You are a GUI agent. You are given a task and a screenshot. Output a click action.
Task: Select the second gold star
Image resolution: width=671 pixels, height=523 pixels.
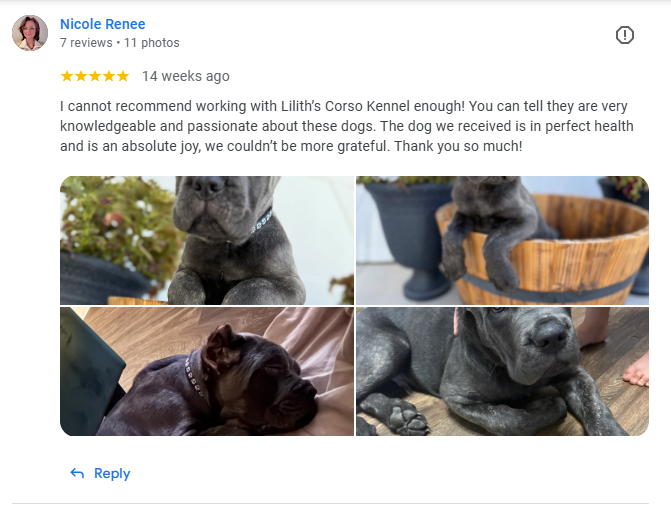point(81,76)
